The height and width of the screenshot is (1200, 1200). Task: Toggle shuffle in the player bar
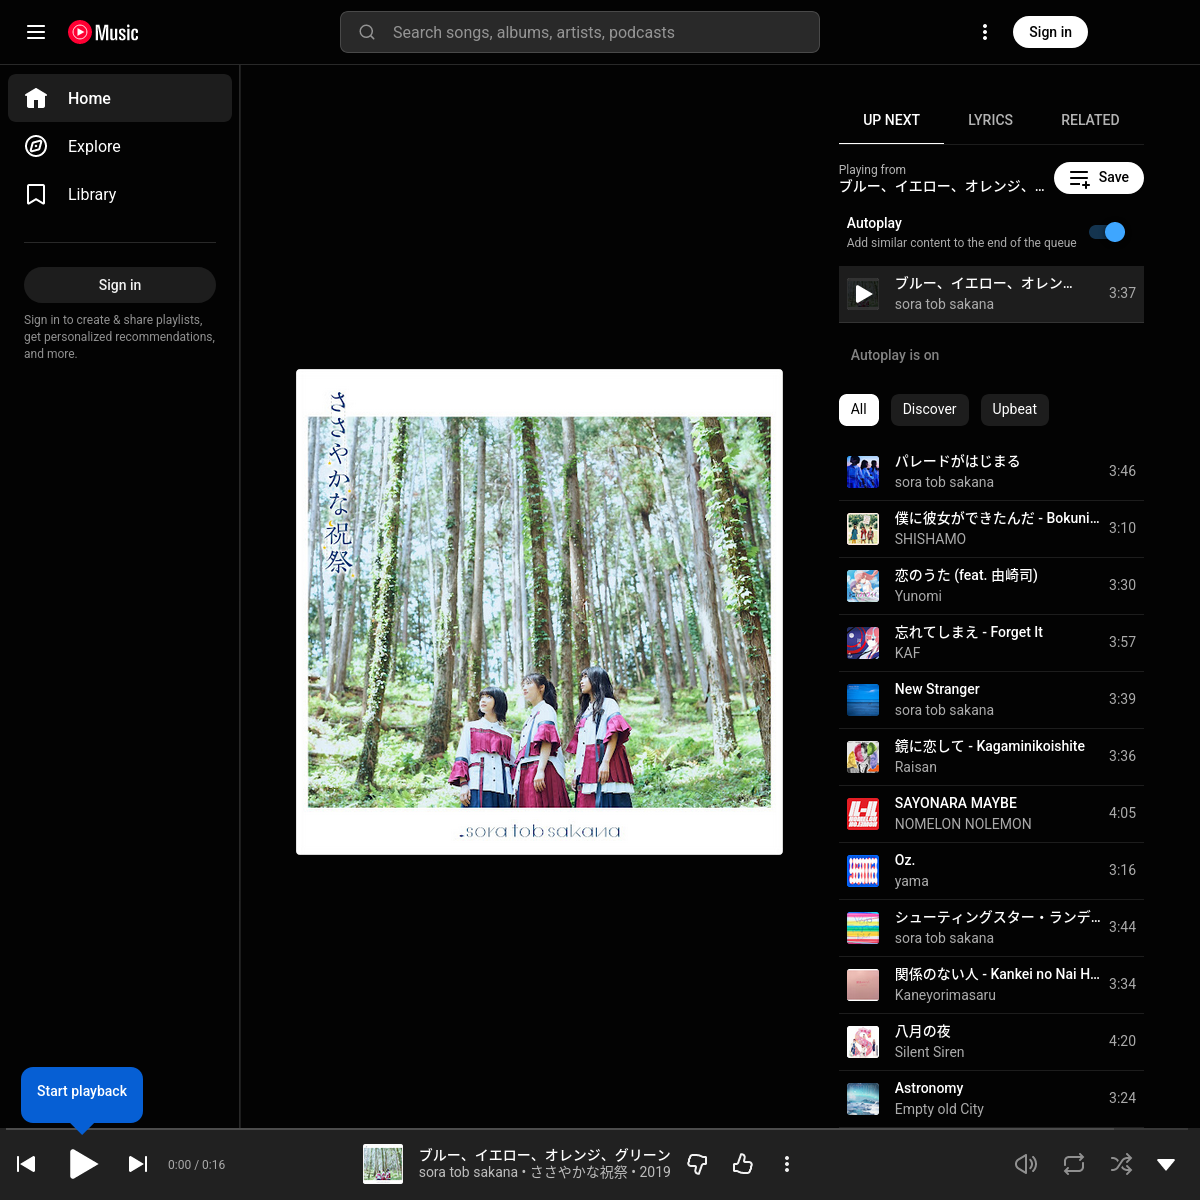[x=1121, y=1164]
